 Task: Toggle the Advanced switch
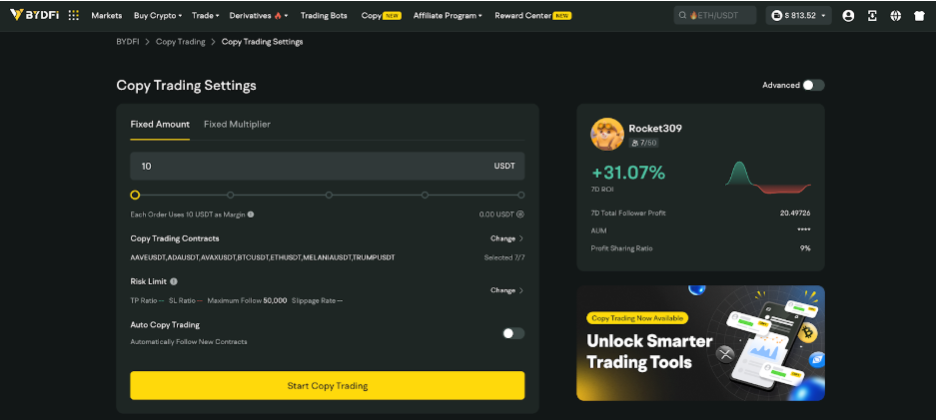pyautogui.click(x=813, y=85)
